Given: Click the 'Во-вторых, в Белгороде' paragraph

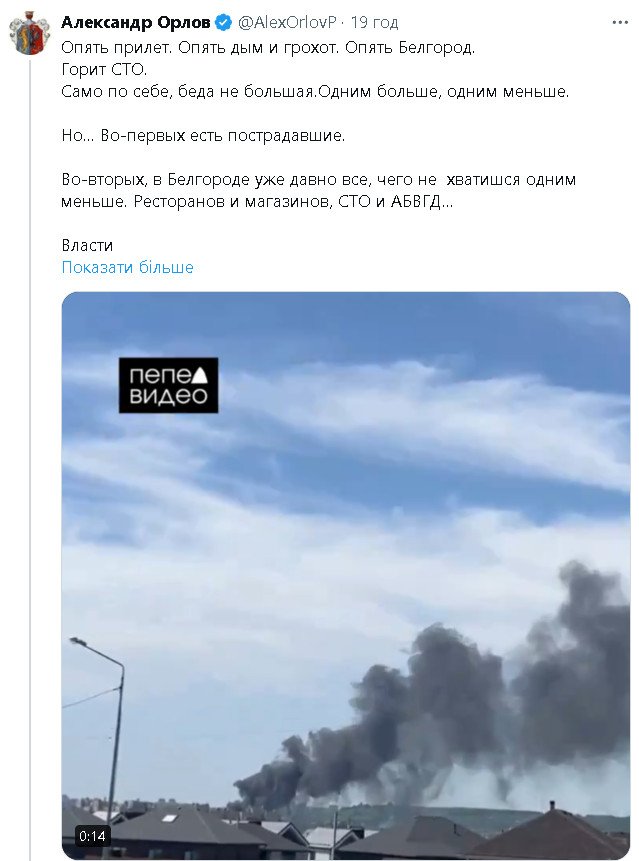Looking at the screenshot, I should (318, 191).
